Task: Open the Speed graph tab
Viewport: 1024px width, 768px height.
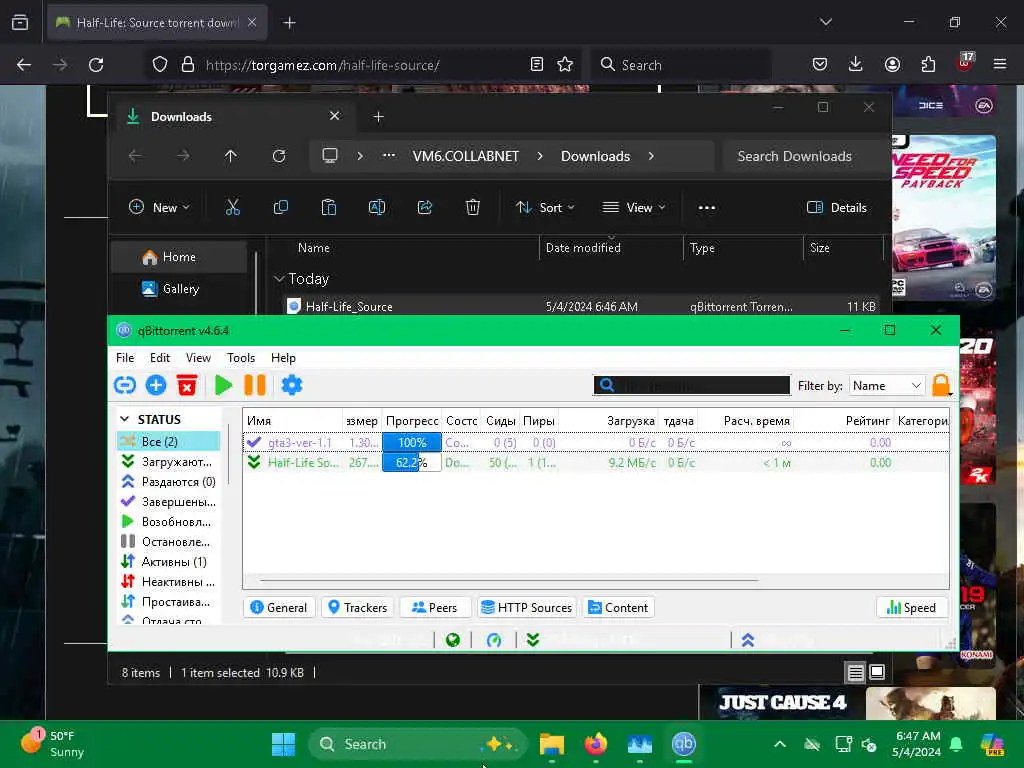Action: (912, 607)
